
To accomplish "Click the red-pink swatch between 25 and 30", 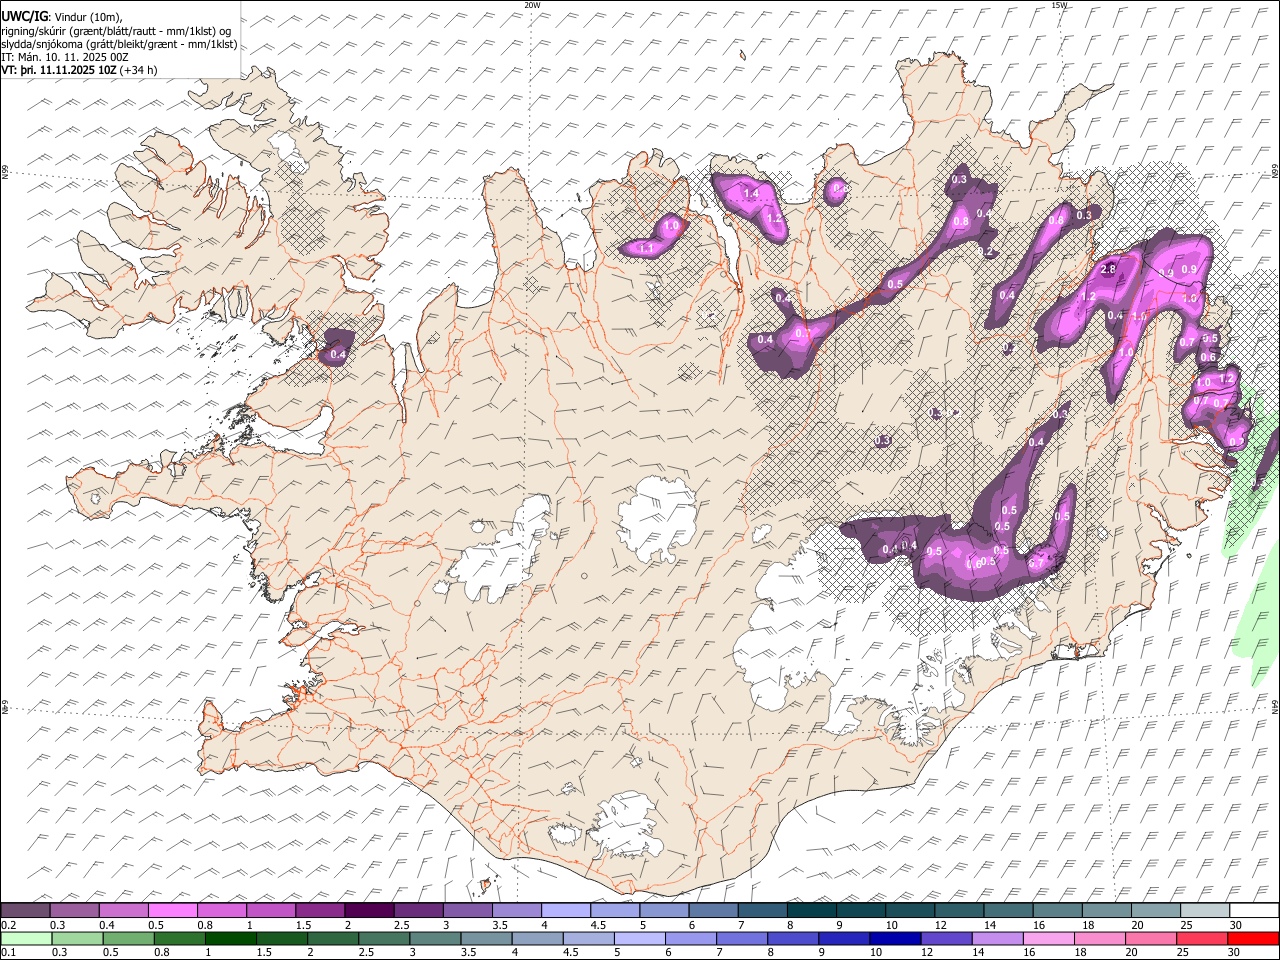I will [x=1202, y=938].
